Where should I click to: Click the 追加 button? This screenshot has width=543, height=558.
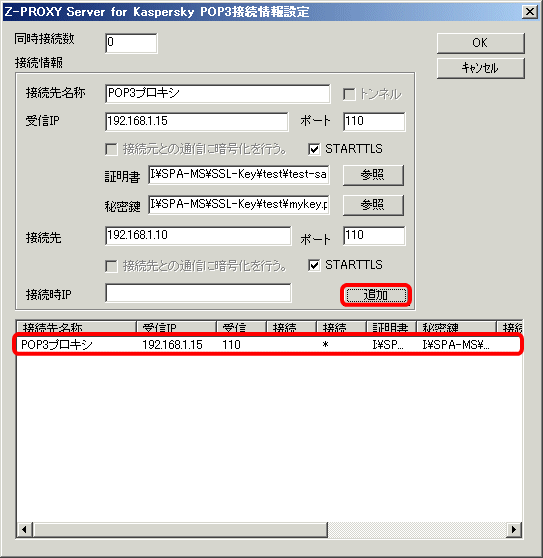point(376,295)
